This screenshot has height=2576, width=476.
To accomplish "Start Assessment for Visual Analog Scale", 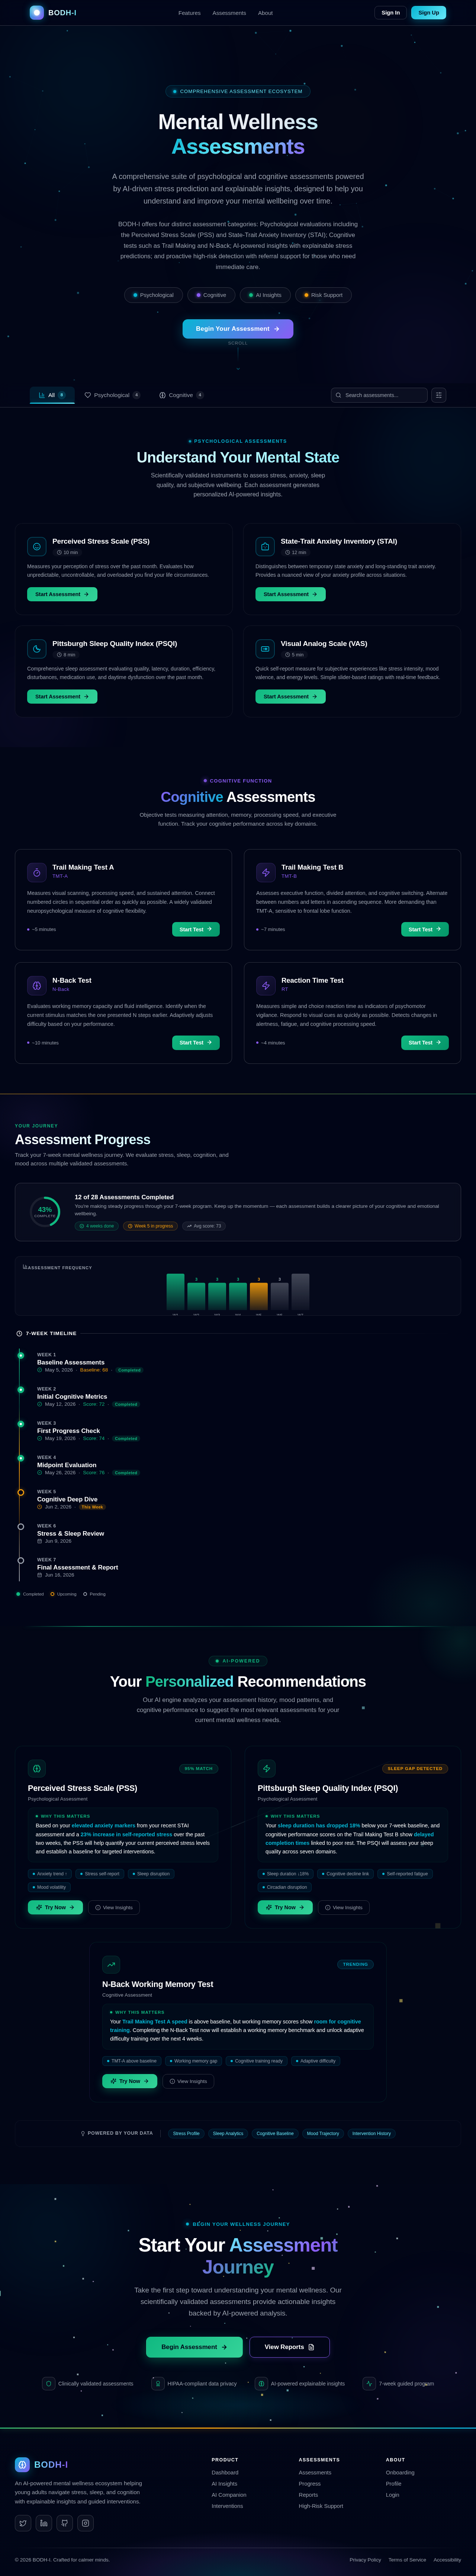I will [x=290, y=697].
